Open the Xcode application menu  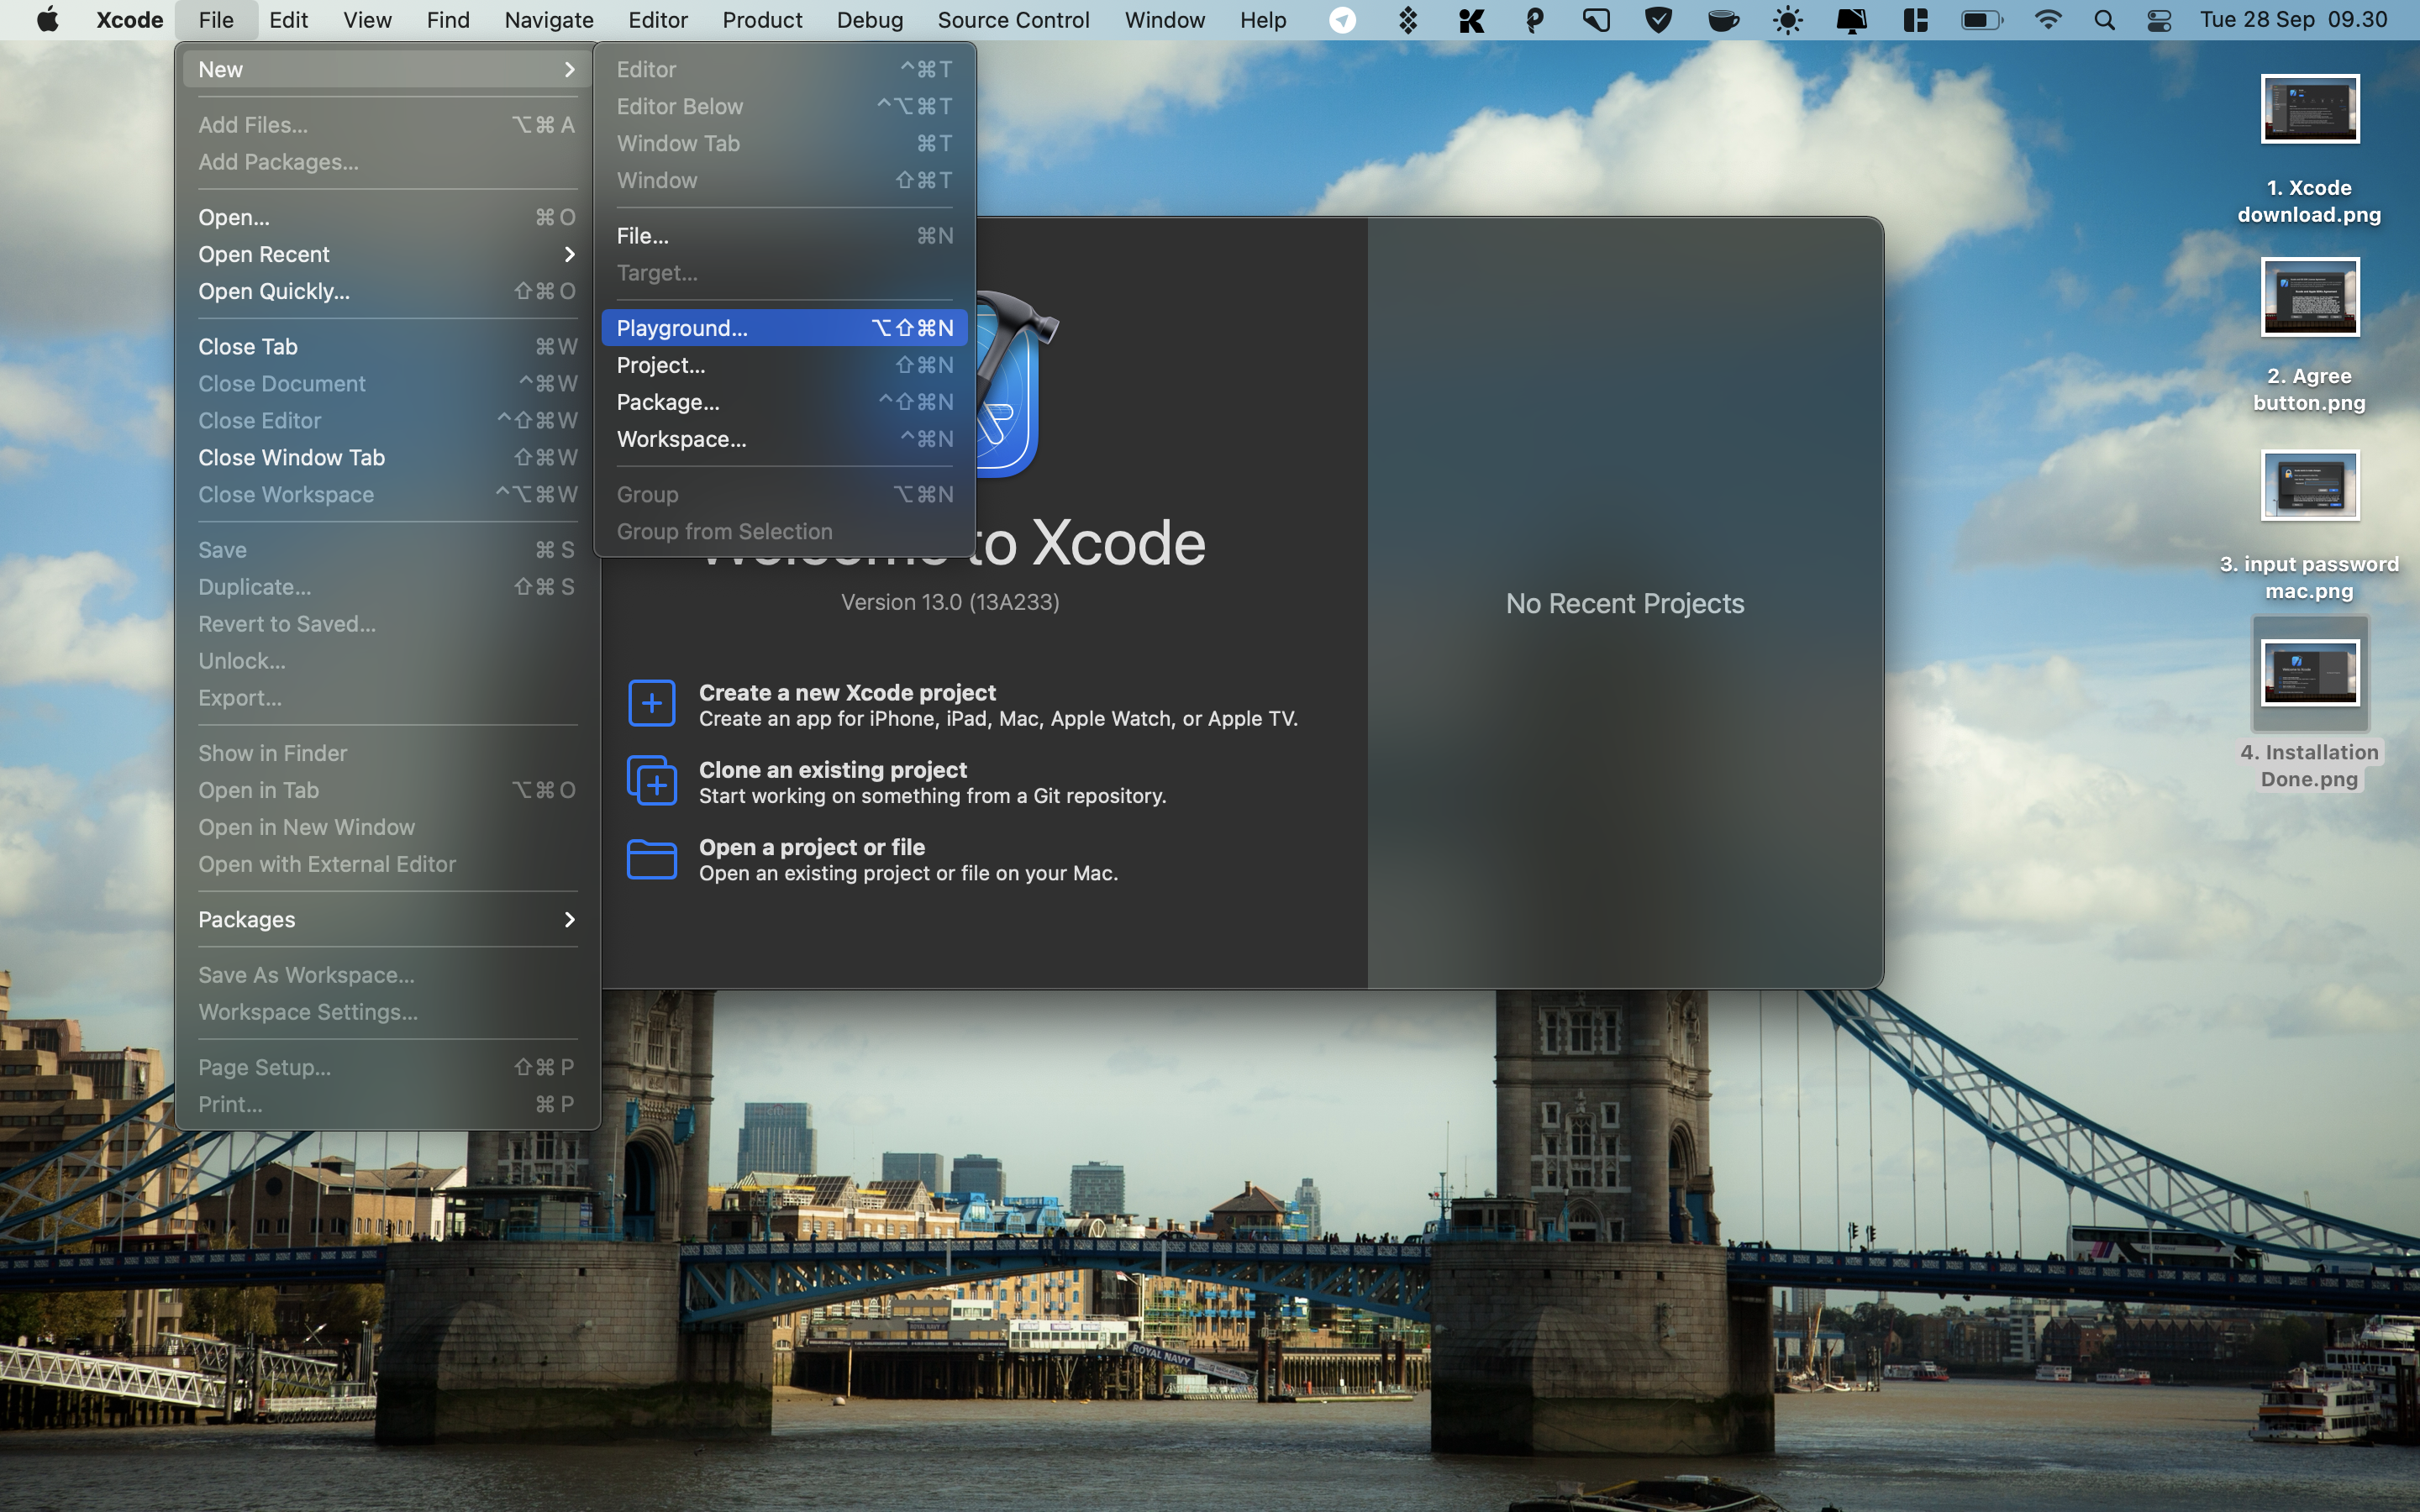pyautogui.click(x=130, y=20)
